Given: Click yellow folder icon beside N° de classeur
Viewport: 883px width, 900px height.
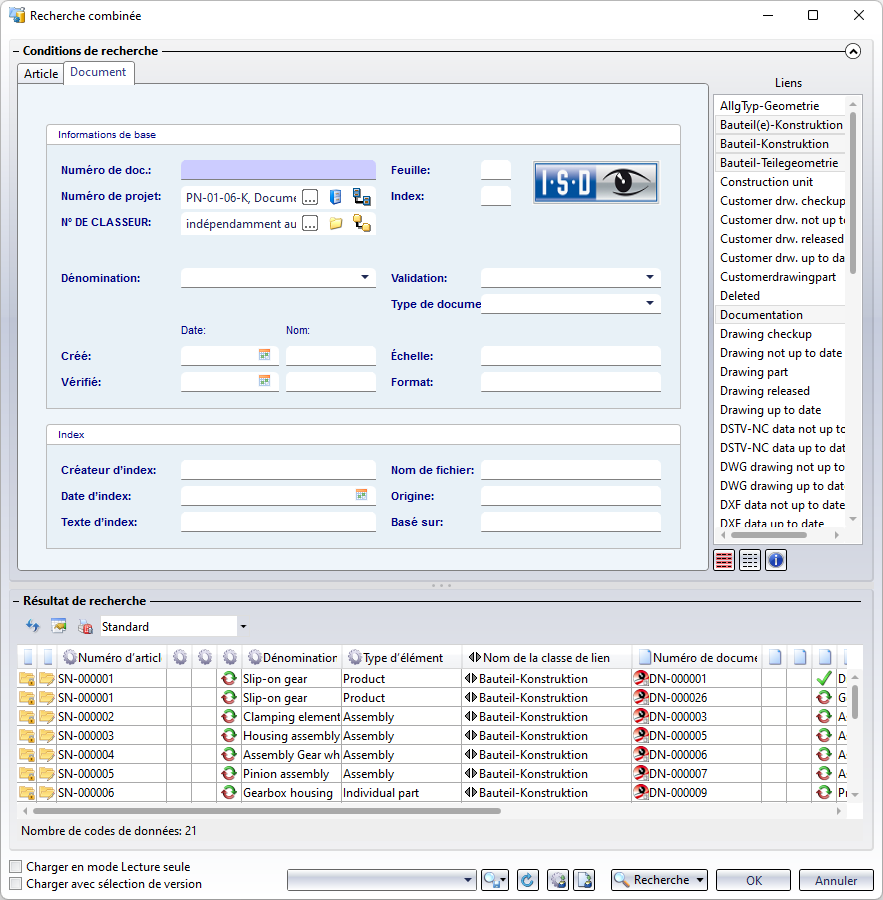Looking at the screenshot, I should click(x=336, y=224).
